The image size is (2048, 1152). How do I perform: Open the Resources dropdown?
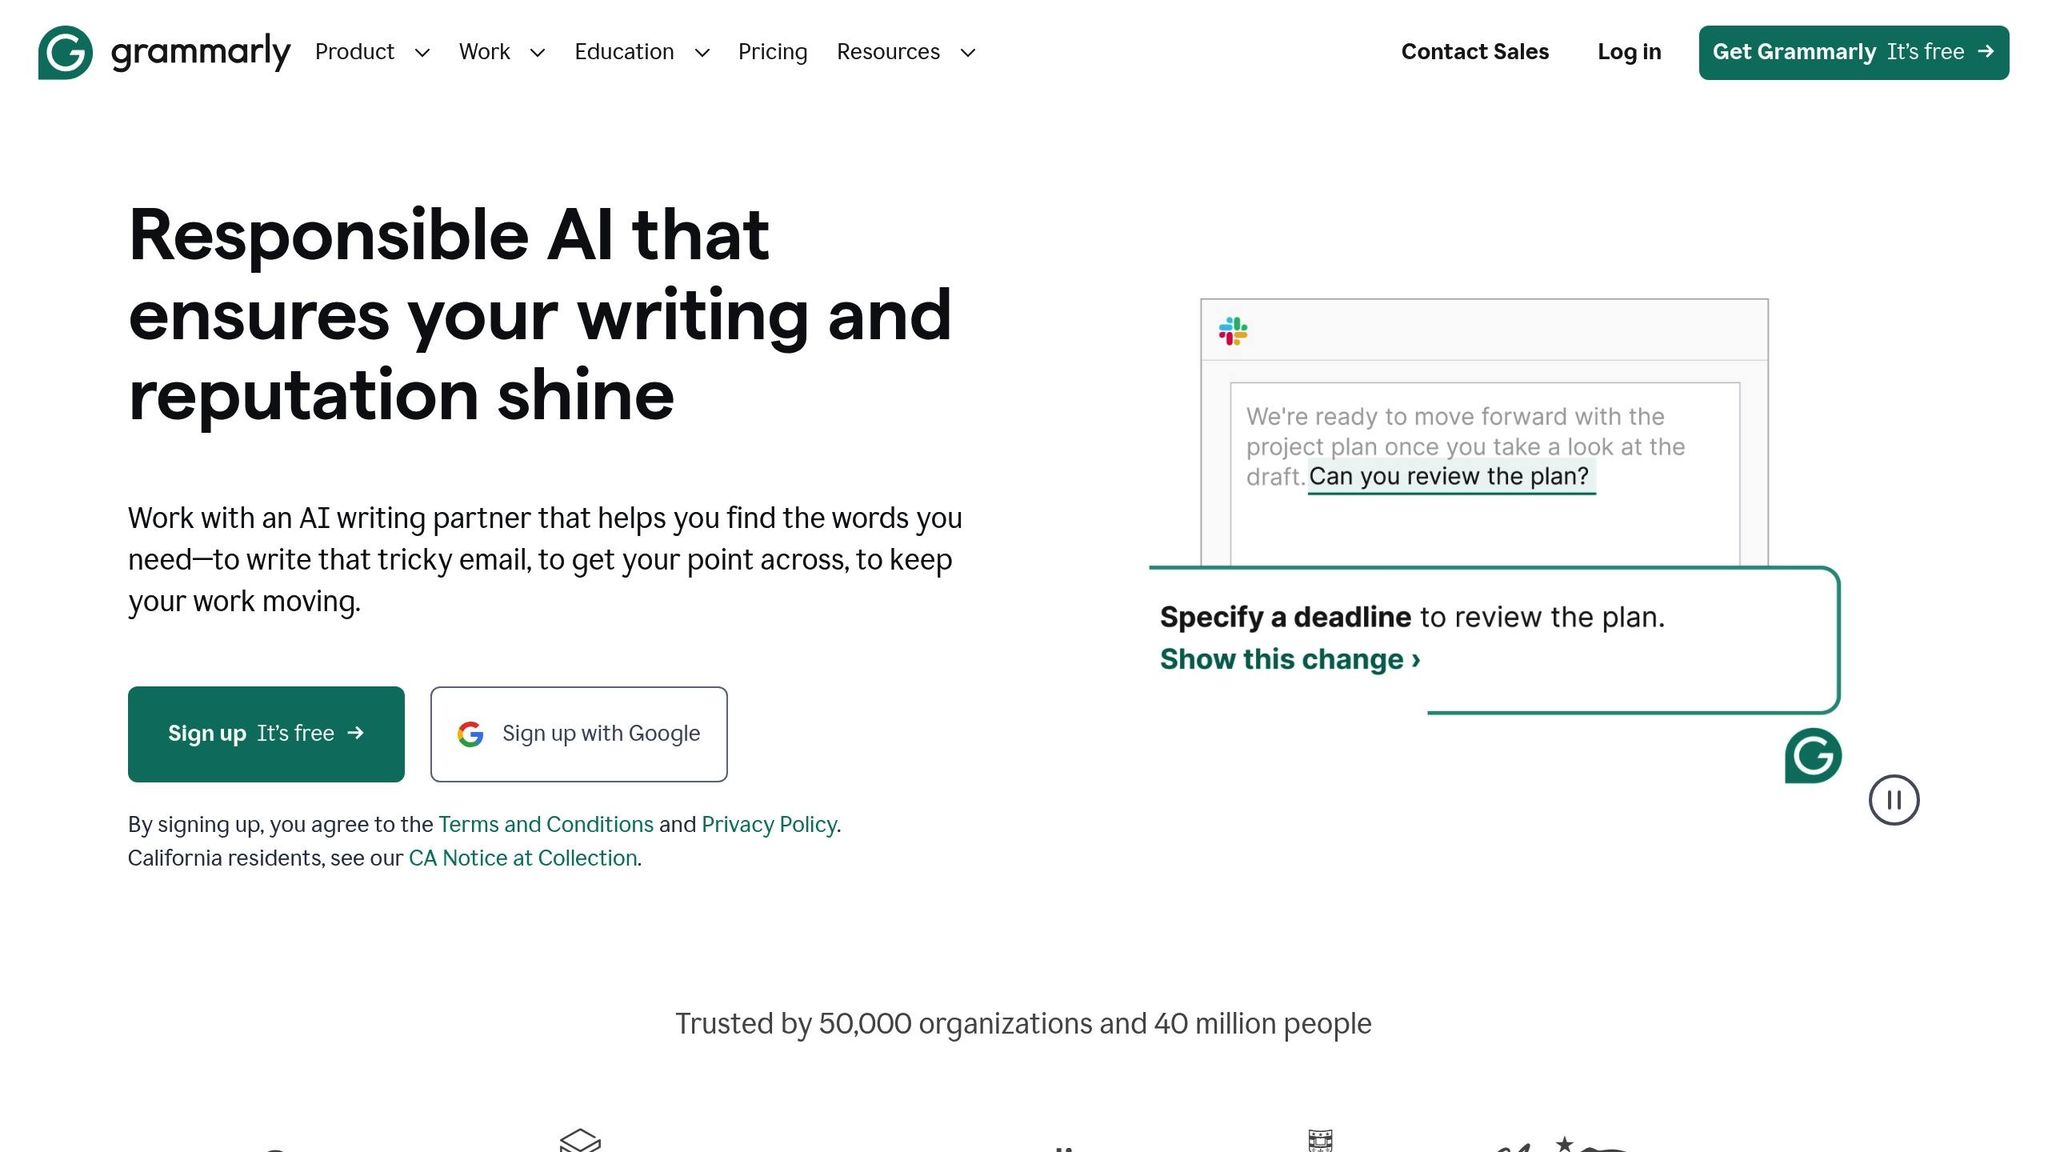coord(902,52)
